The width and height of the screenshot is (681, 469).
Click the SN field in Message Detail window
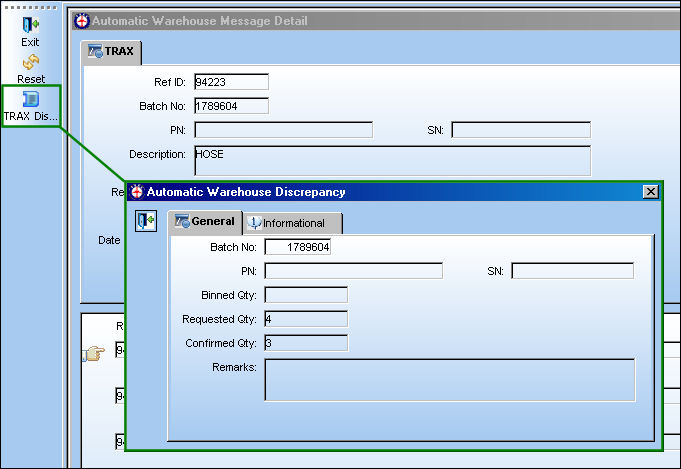point(521,130)
